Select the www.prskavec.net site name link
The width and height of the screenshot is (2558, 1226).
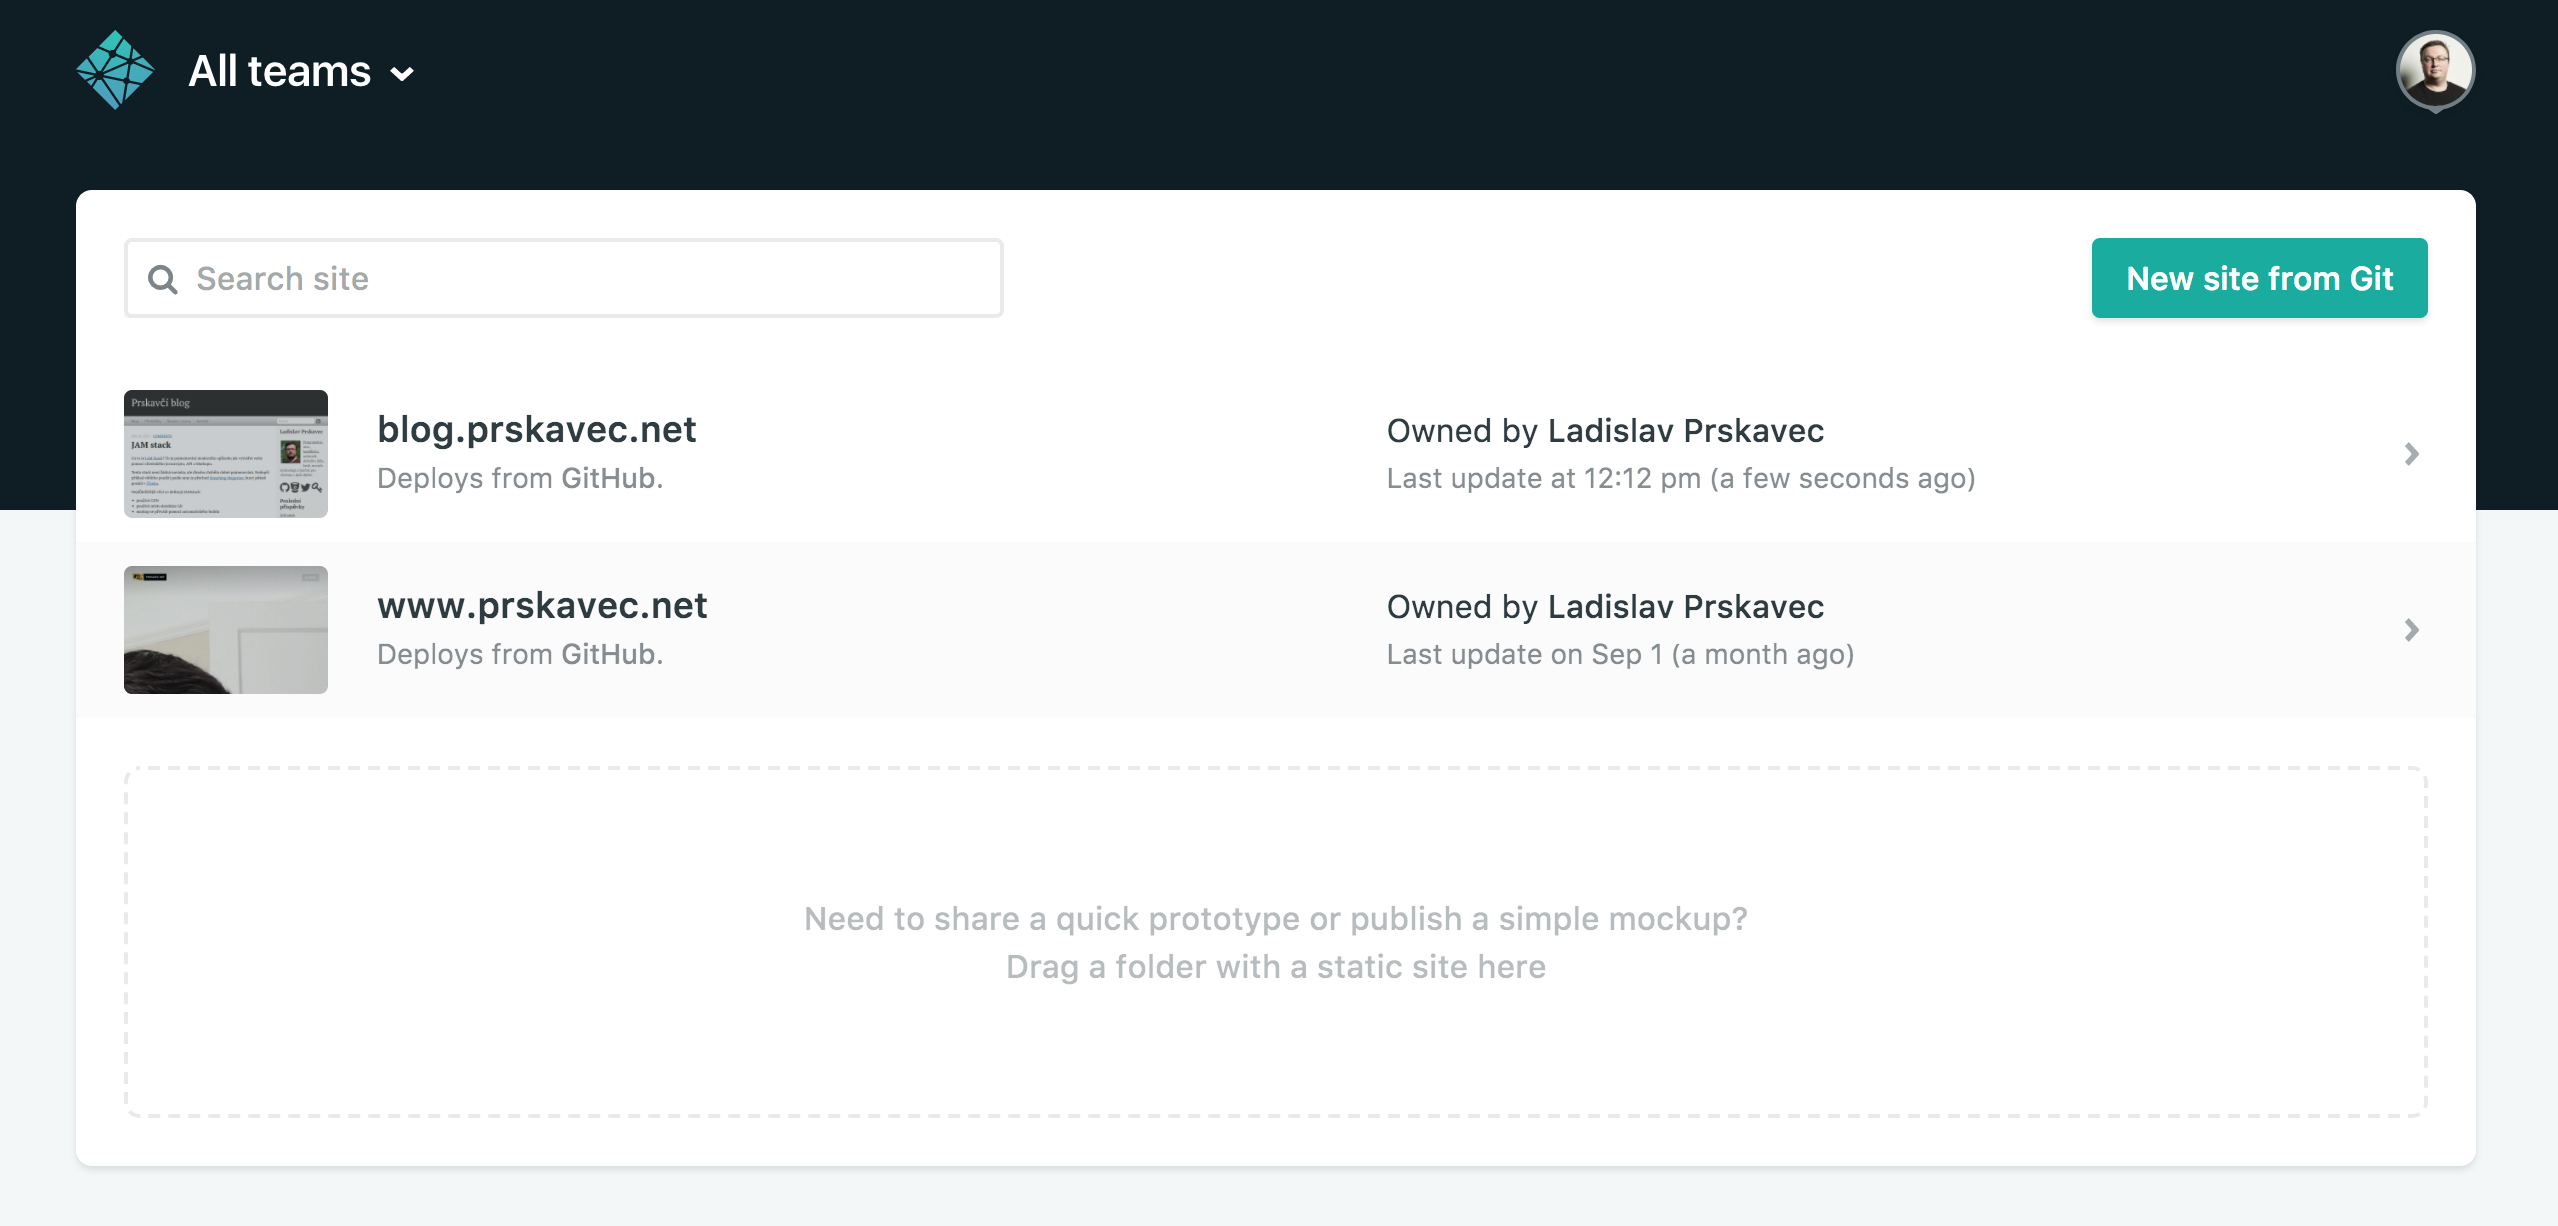coord(542,606)
